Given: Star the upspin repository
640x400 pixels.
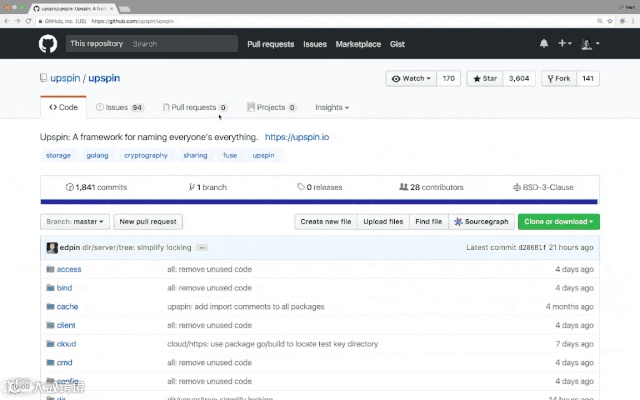Looking at the screenshot, I should coord(485,78).
